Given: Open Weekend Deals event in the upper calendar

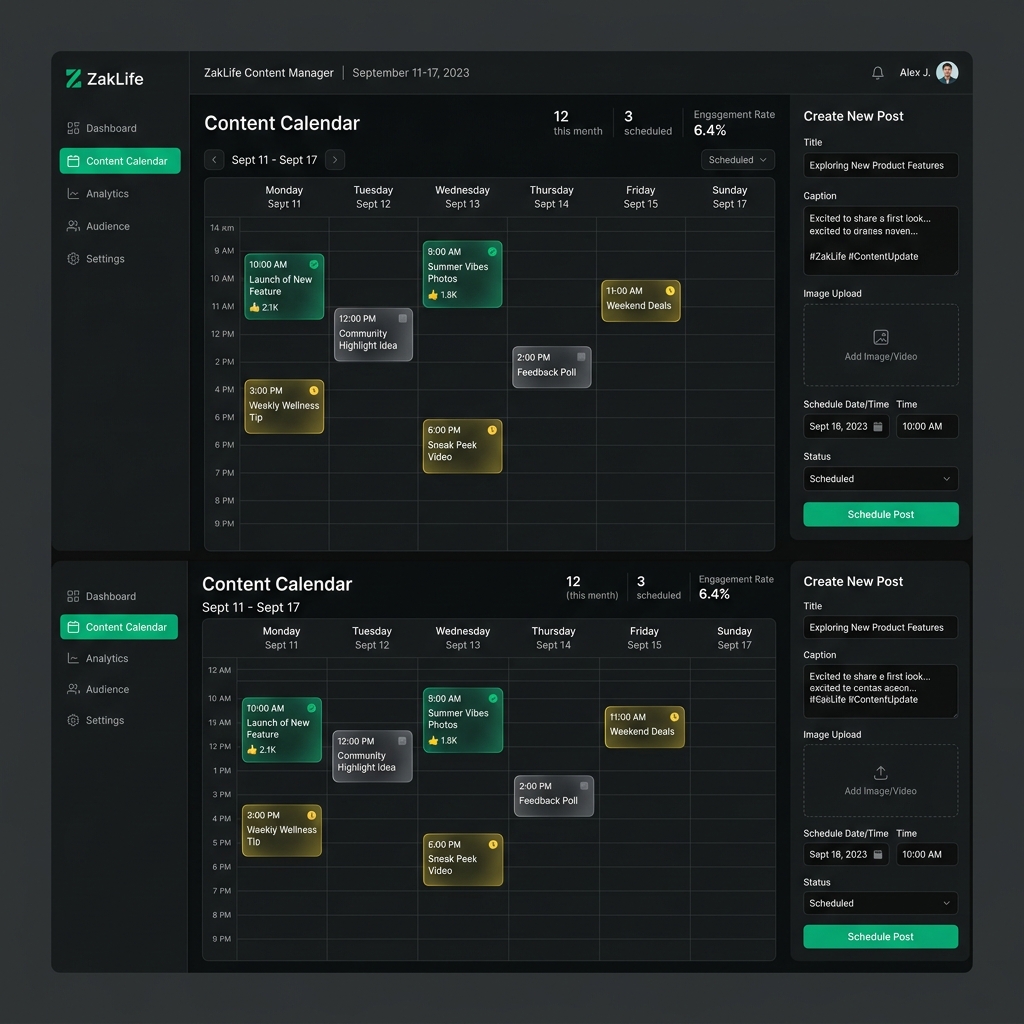Looking at the screenshot, I should coord(641,301).
